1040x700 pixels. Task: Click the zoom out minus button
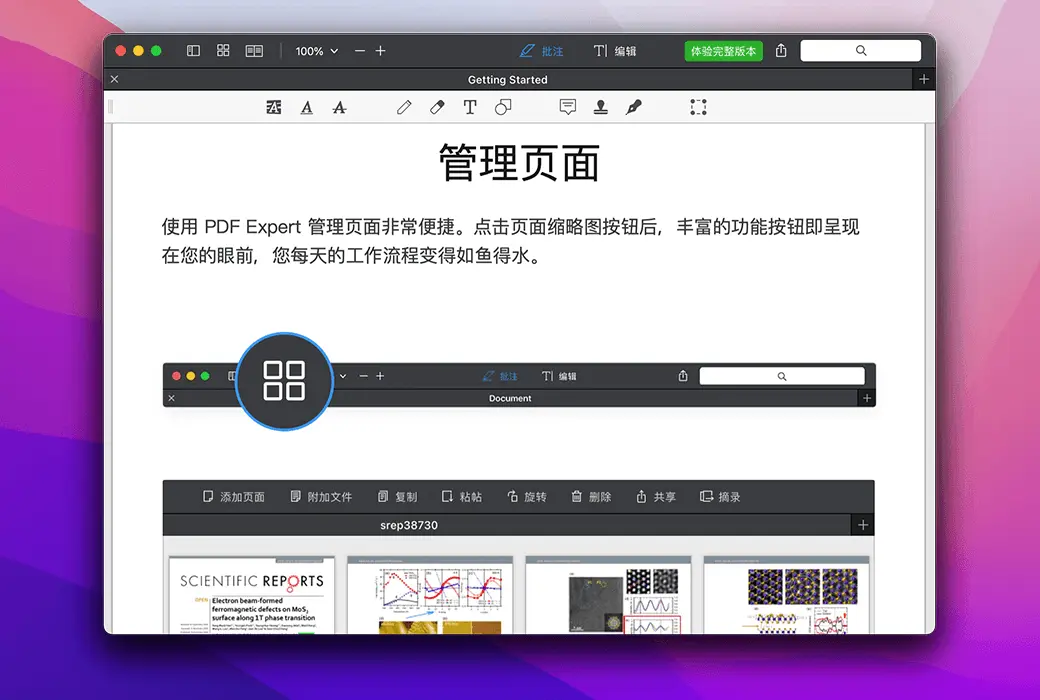(x=359, y=50)
